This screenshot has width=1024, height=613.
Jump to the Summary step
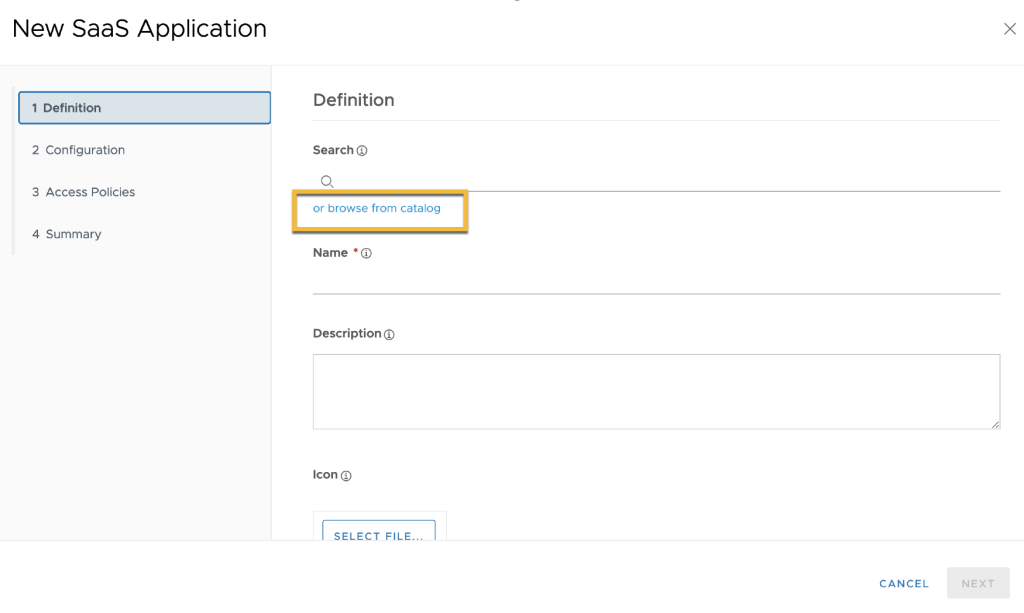[x=73, y=234]
